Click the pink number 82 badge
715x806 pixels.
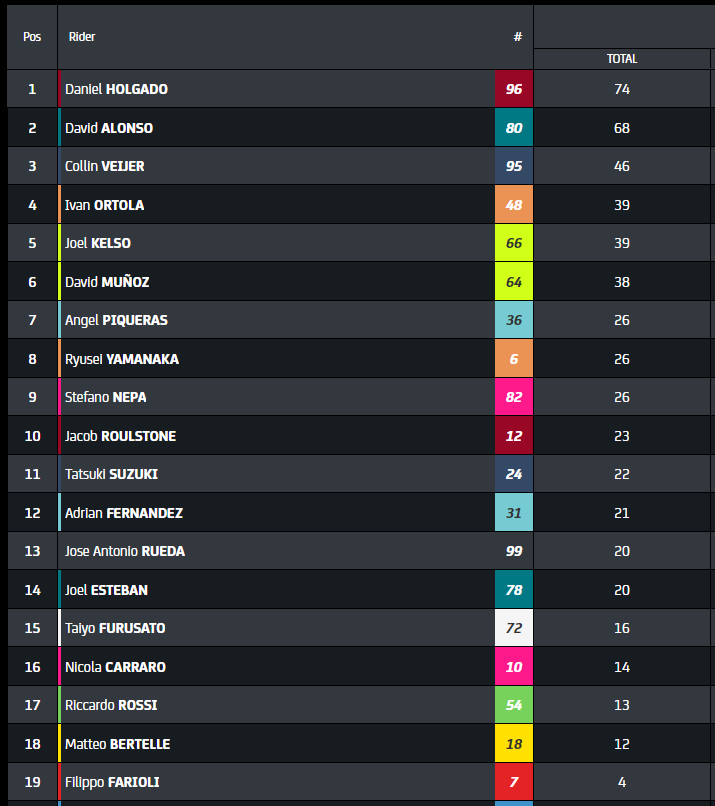click(x=514, y=397)
